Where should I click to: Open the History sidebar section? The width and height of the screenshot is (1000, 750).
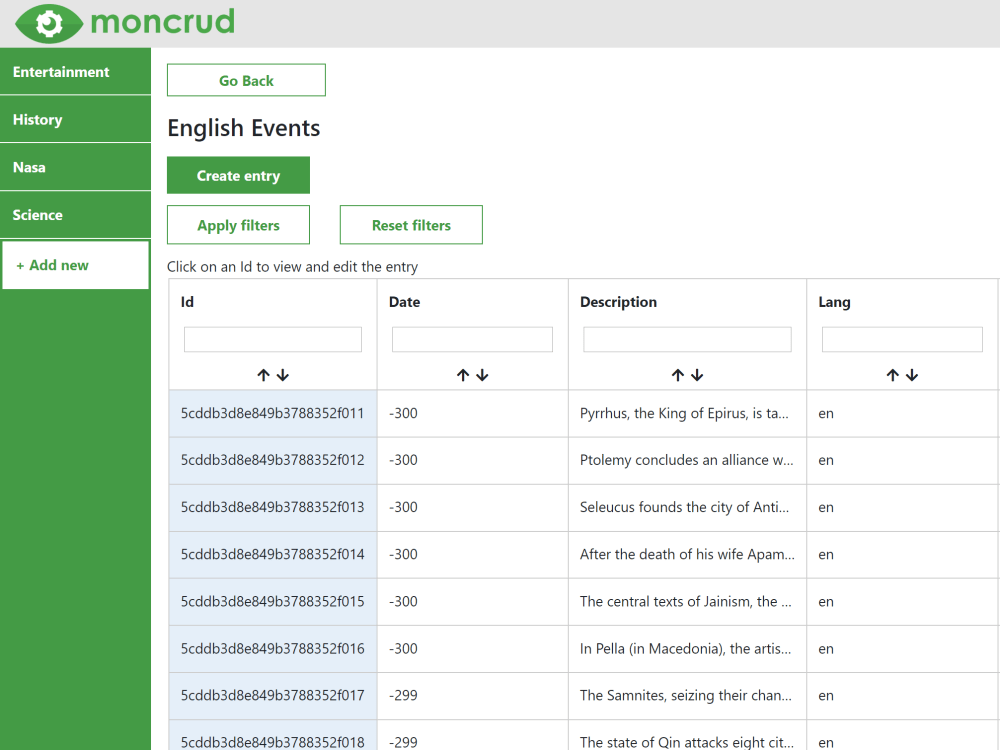(75, 119)
